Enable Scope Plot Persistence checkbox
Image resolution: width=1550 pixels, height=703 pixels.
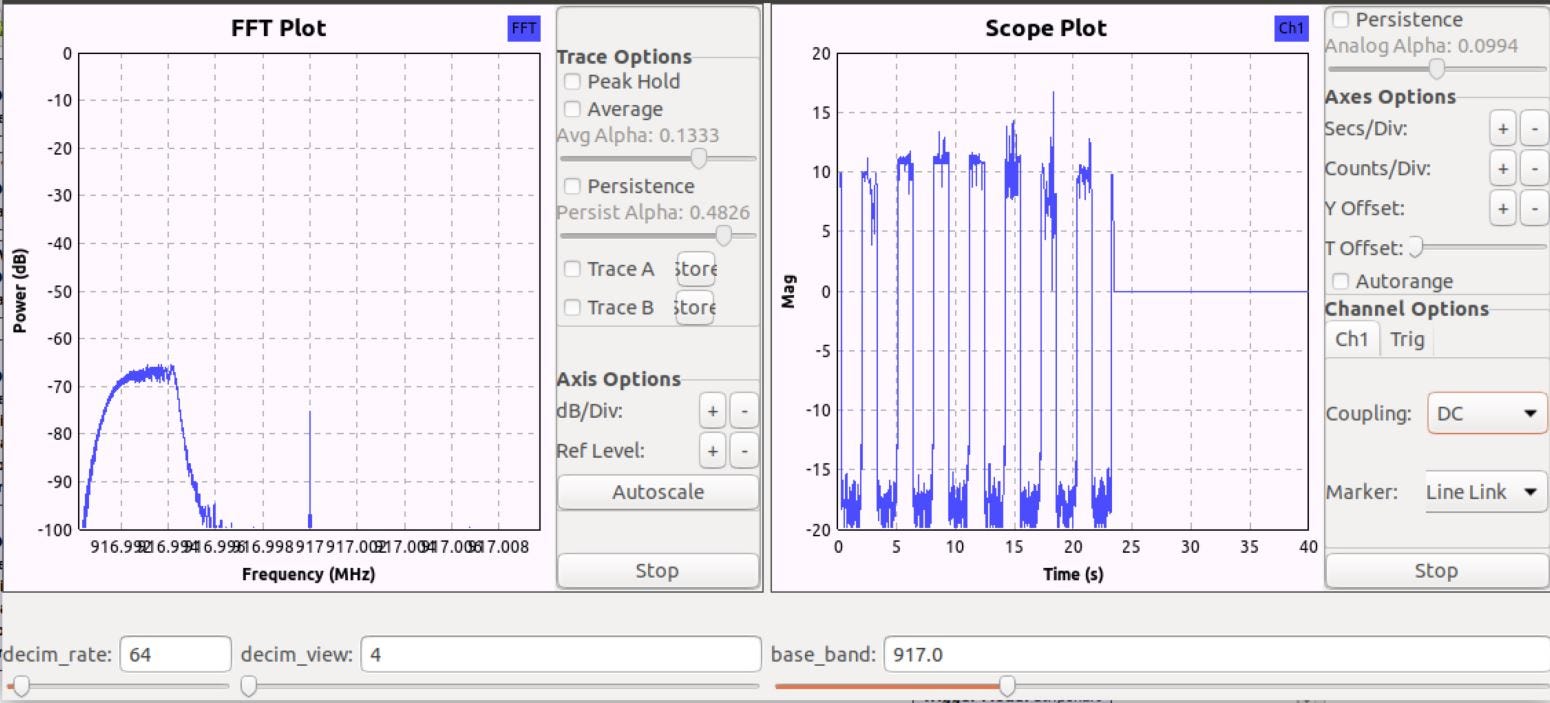(x=1341, y=20)
